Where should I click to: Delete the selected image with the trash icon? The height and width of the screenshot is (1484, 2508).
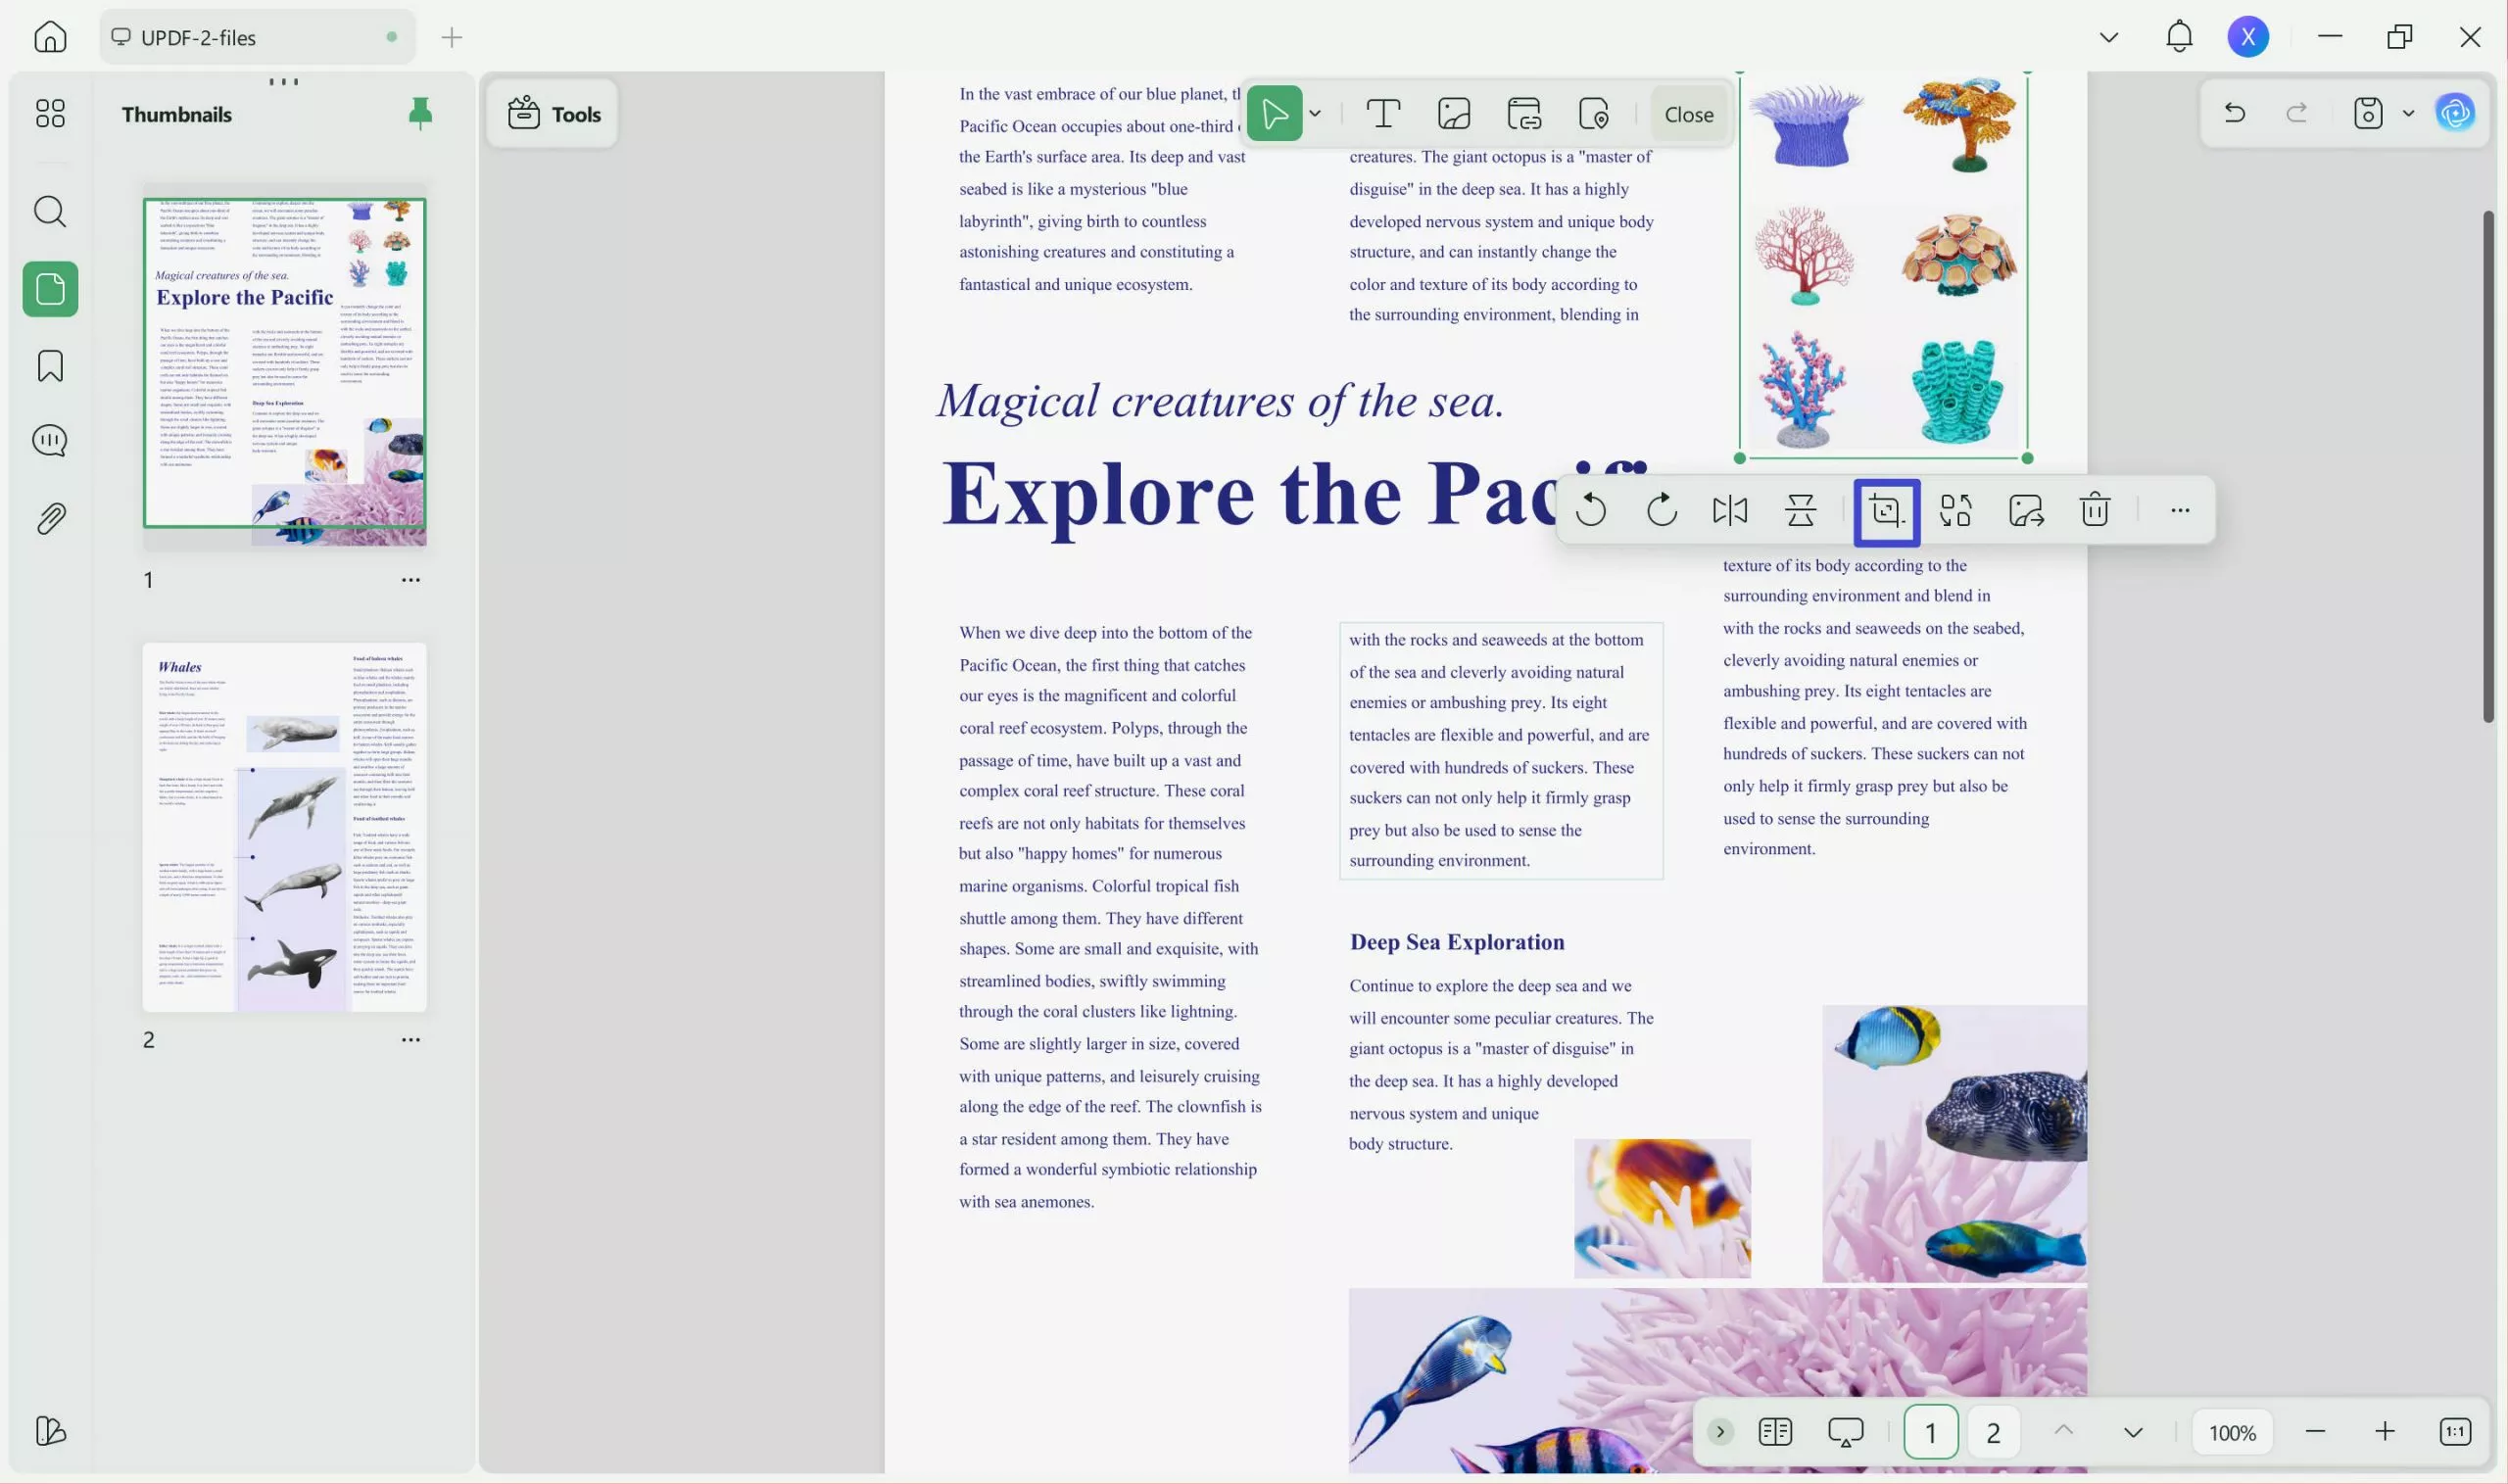(2094, 511)
